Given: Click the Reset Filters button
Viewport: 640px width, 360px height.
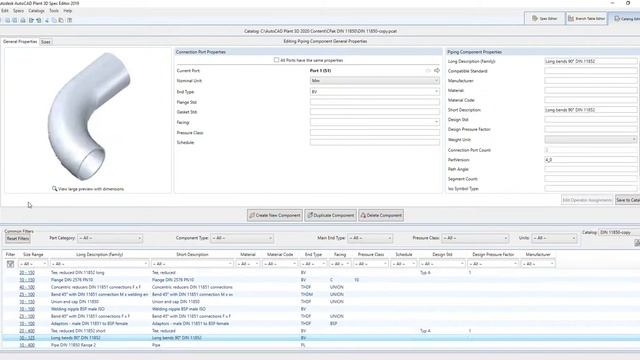Looking at the screenshot, I should (x=18, y=238).
